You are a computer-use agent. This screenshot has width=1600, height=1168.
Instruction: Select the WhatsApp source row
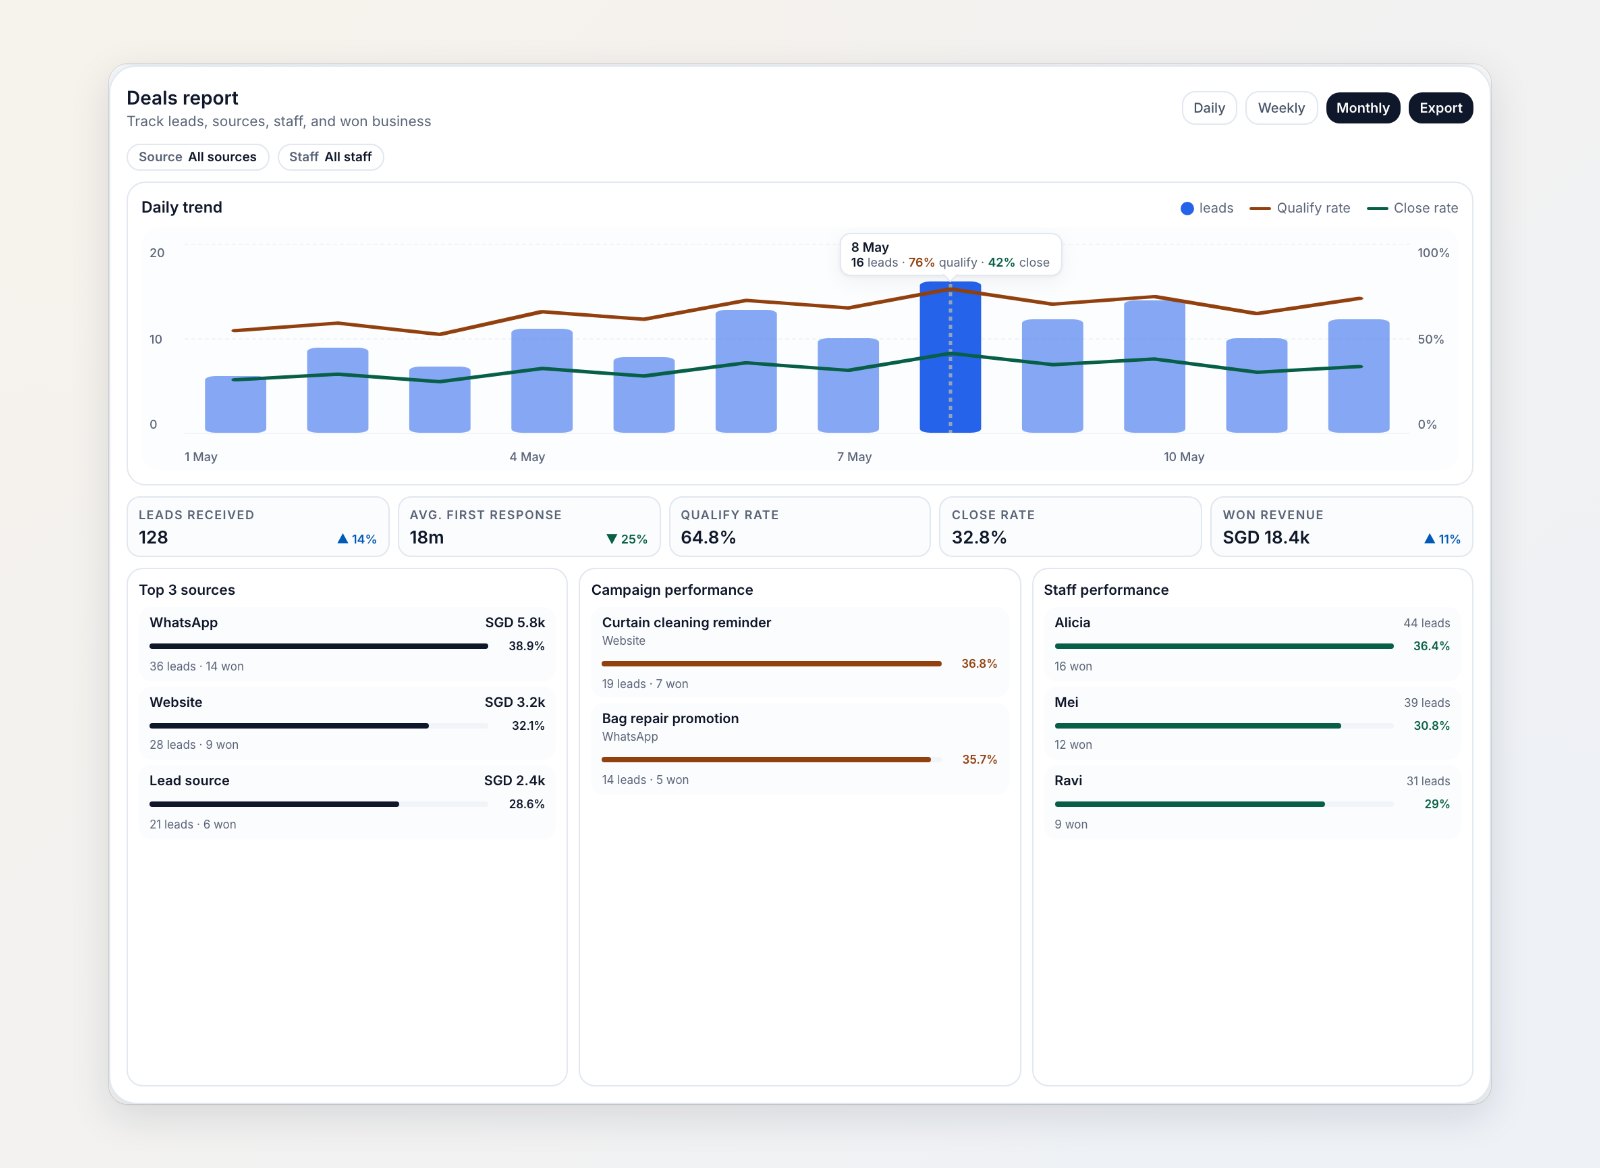347,644
